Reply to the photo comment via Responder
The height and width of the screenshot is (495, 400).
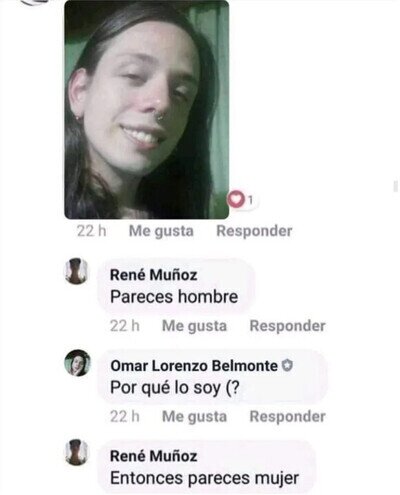tap(254, 231)
